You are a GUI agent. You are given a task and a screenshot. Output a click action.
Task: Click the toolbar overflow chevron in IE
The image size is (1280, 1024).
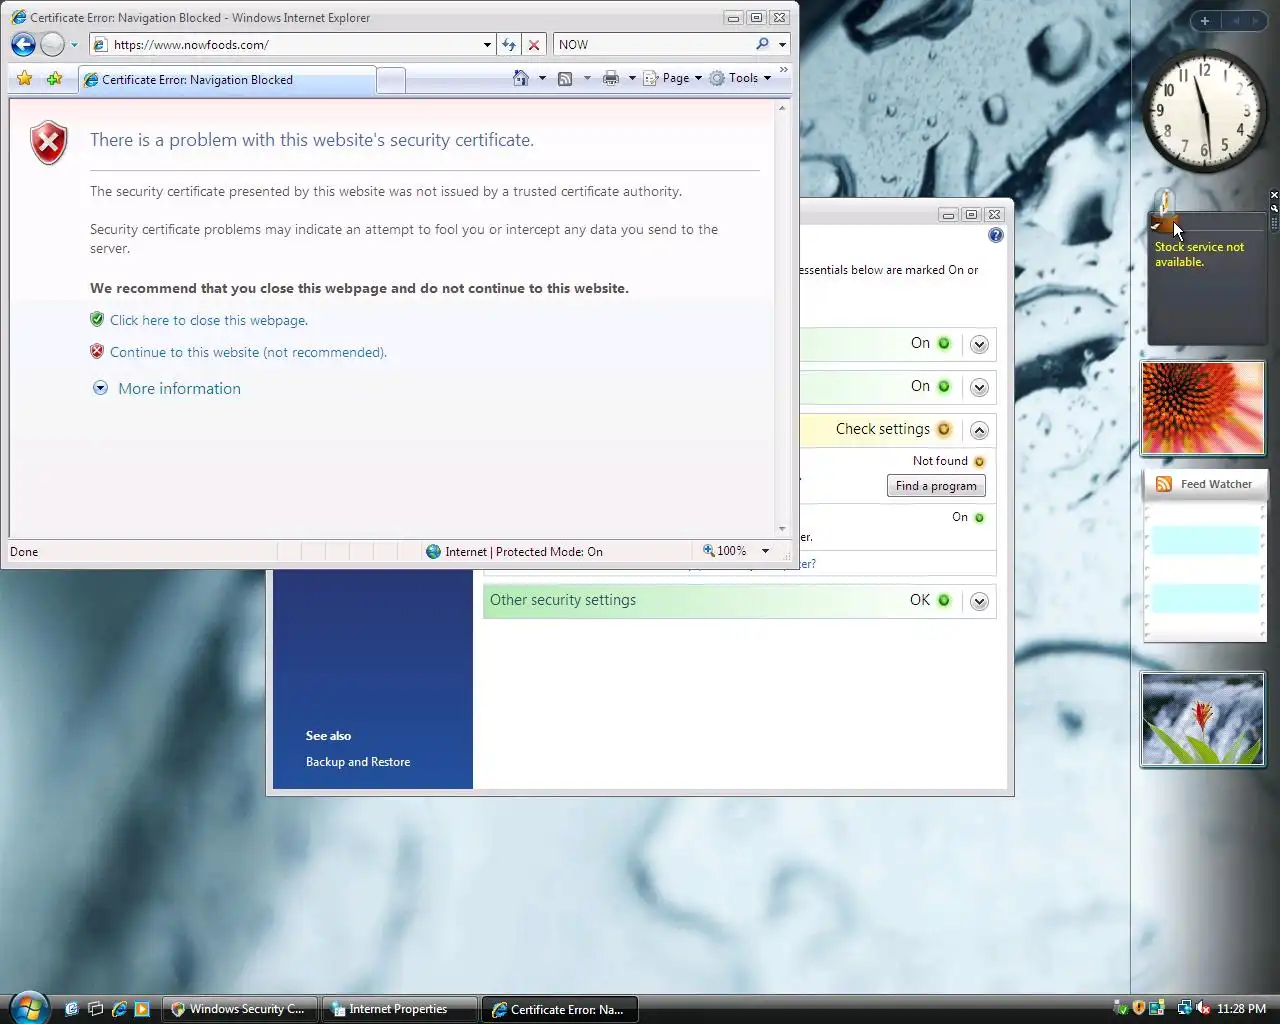coord(783,70)
